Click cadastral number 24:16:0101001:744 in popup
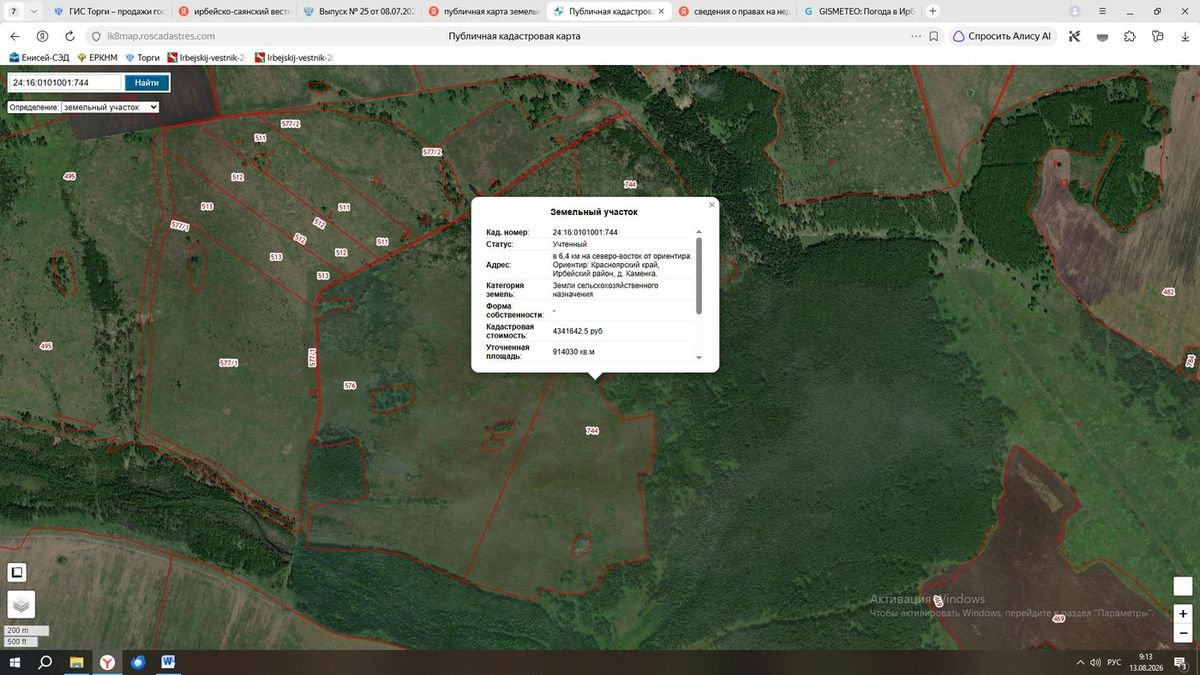The image size is (1200, 675). click(x=585, y=232)
